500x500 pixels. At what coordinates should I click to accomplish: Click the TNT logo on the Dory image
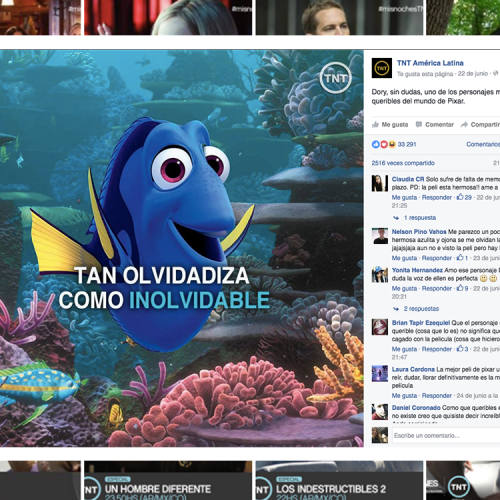335,78
